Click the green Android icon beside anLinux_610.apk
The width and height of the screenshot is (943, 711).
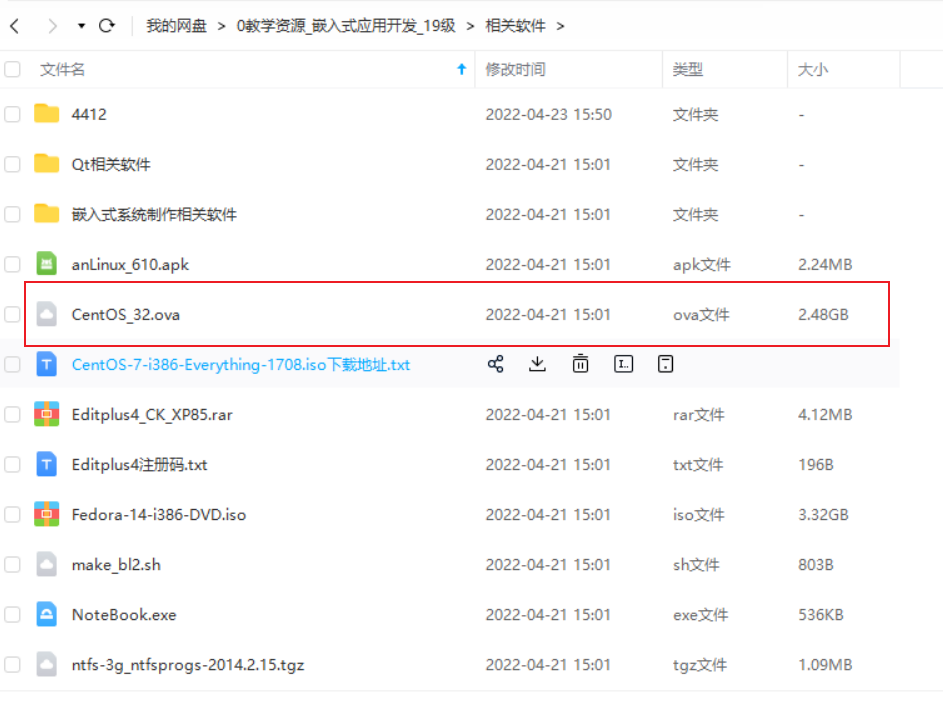tap(45, 264)
